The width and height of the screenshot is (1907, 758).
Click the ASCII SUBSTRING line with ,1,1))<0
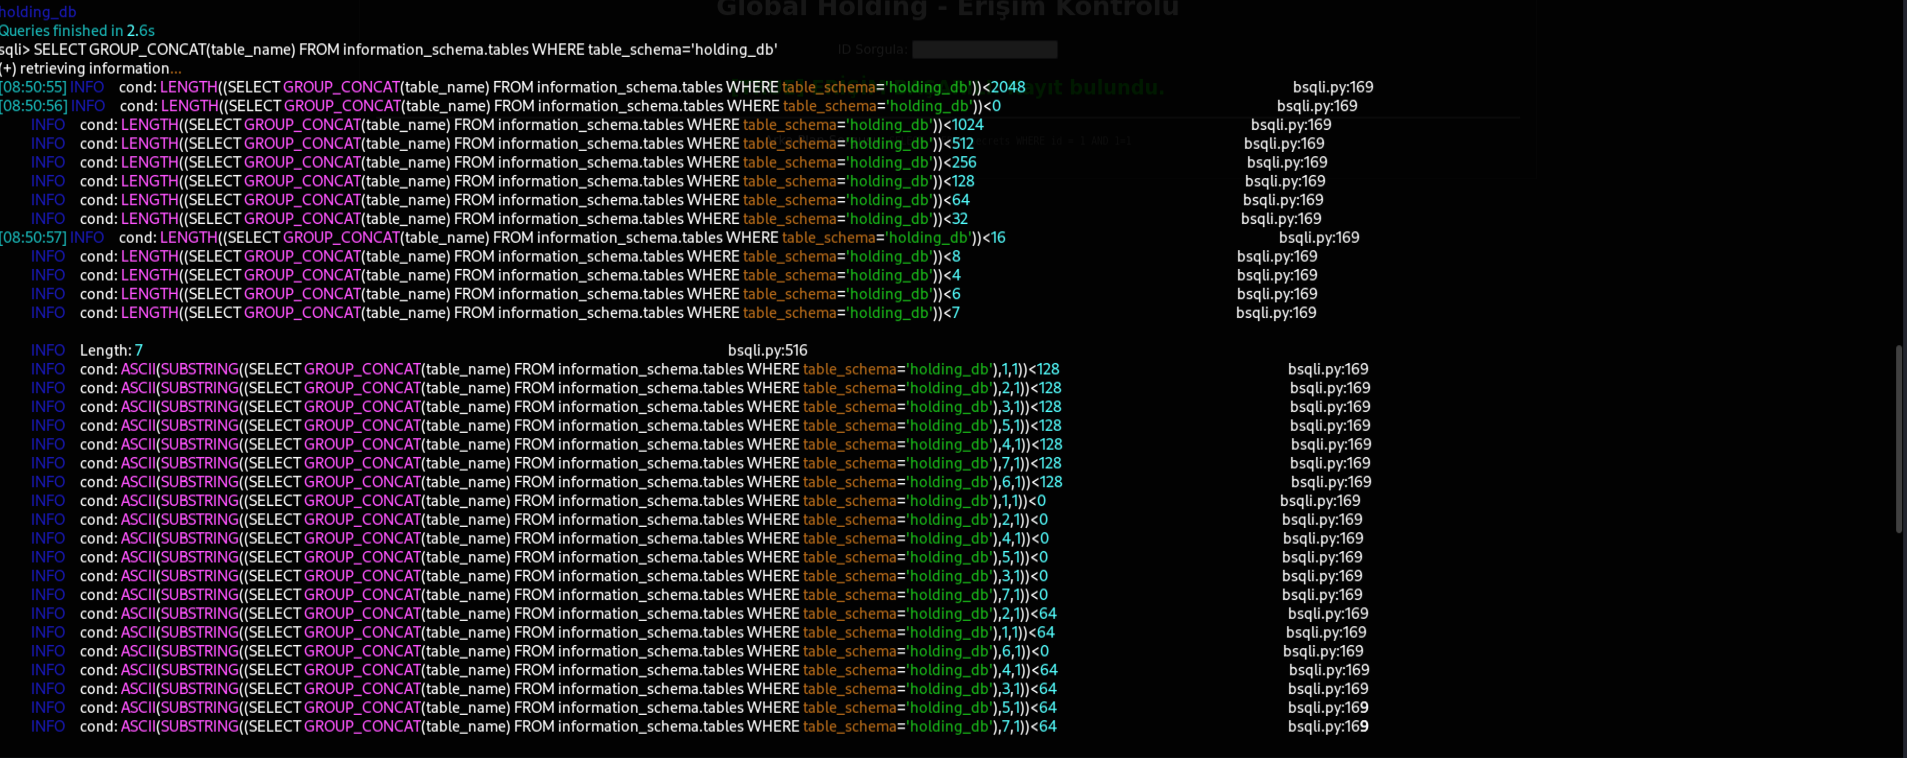[x=563, y=501]
